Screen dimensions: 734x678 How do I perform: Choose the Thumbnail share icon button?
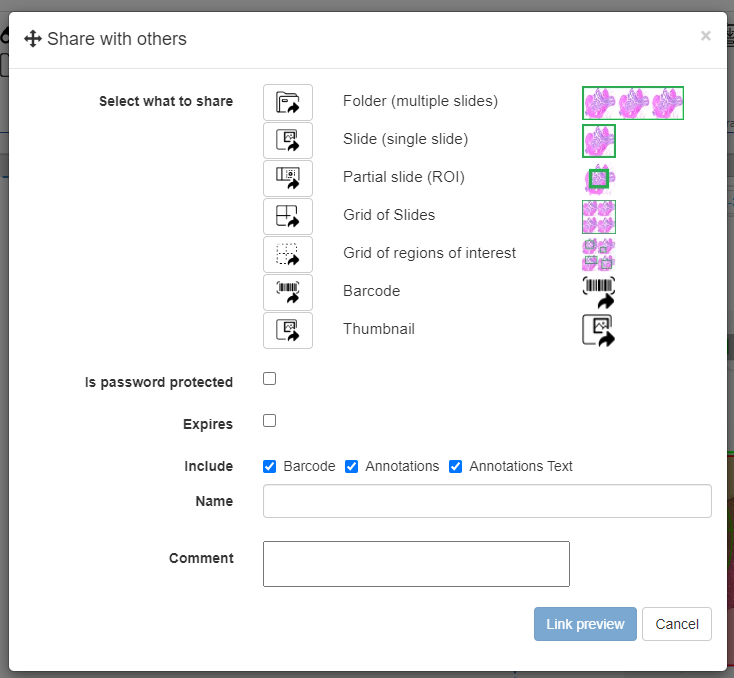pyautogui.click(x=288, y=330)
